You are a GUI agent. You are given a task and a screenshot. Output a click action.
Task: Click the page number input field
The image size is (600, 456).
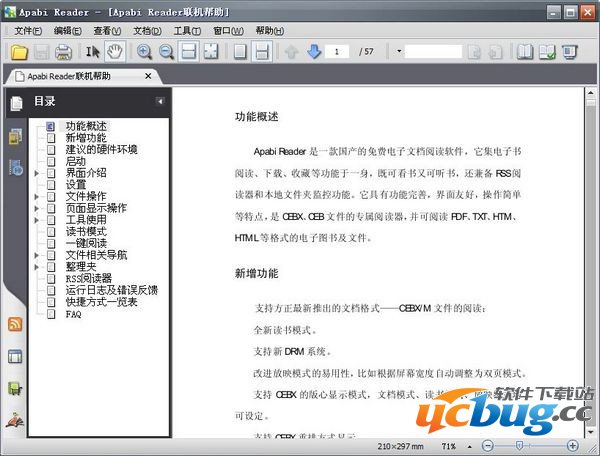point(340,52)
